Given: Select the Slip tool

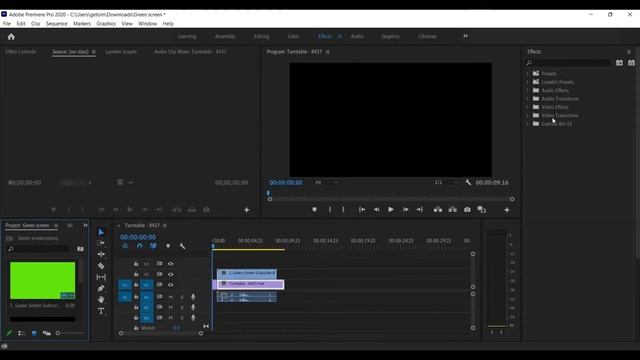Looking at the screenshot, I should [x=101, y=277].
